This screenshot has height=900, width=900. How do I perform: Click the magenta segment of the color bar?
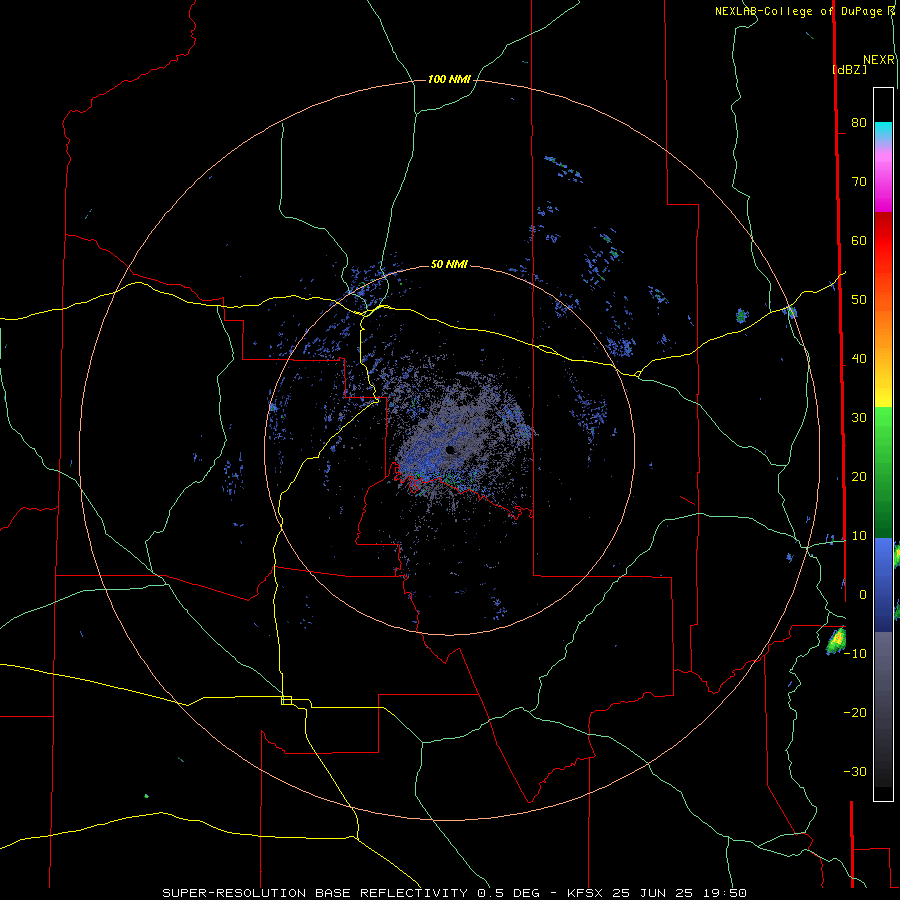click(883, 184)
